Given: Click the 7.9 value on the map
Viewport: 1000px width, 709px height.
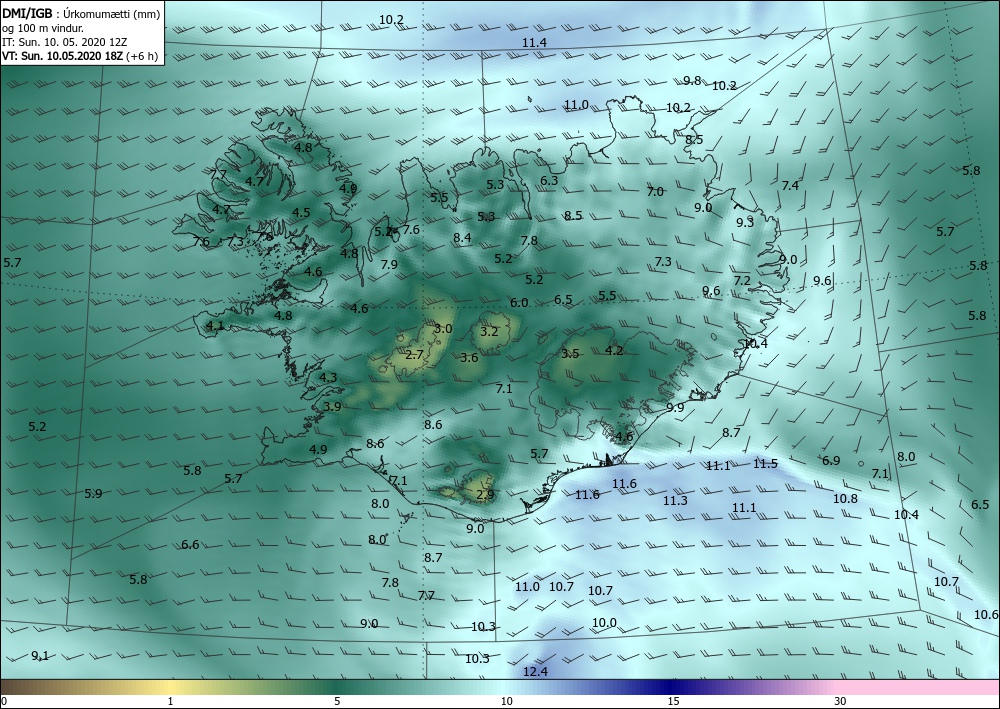Looking at the screenshot, I should [x=389, y=265].
